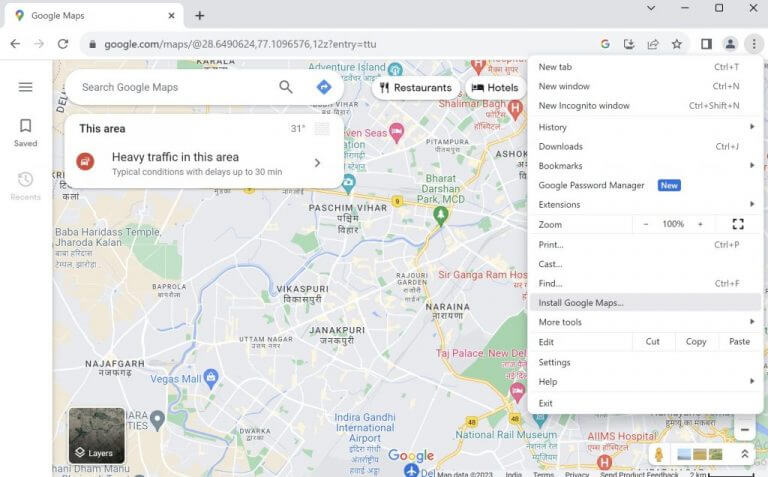This screenshot has width=768, height=477.
Task: Open the Recents sidebar icon
Action: (x=25, y=186)
